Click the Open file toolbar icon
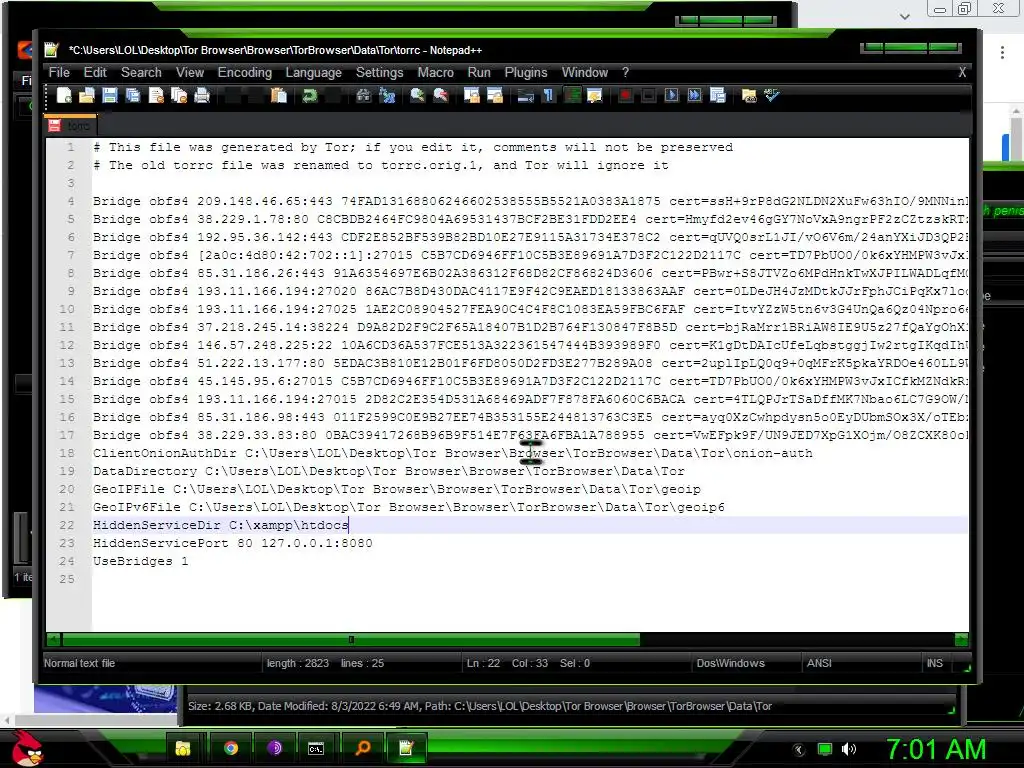This screenshot has width=1024, height=768. (87, 95)
